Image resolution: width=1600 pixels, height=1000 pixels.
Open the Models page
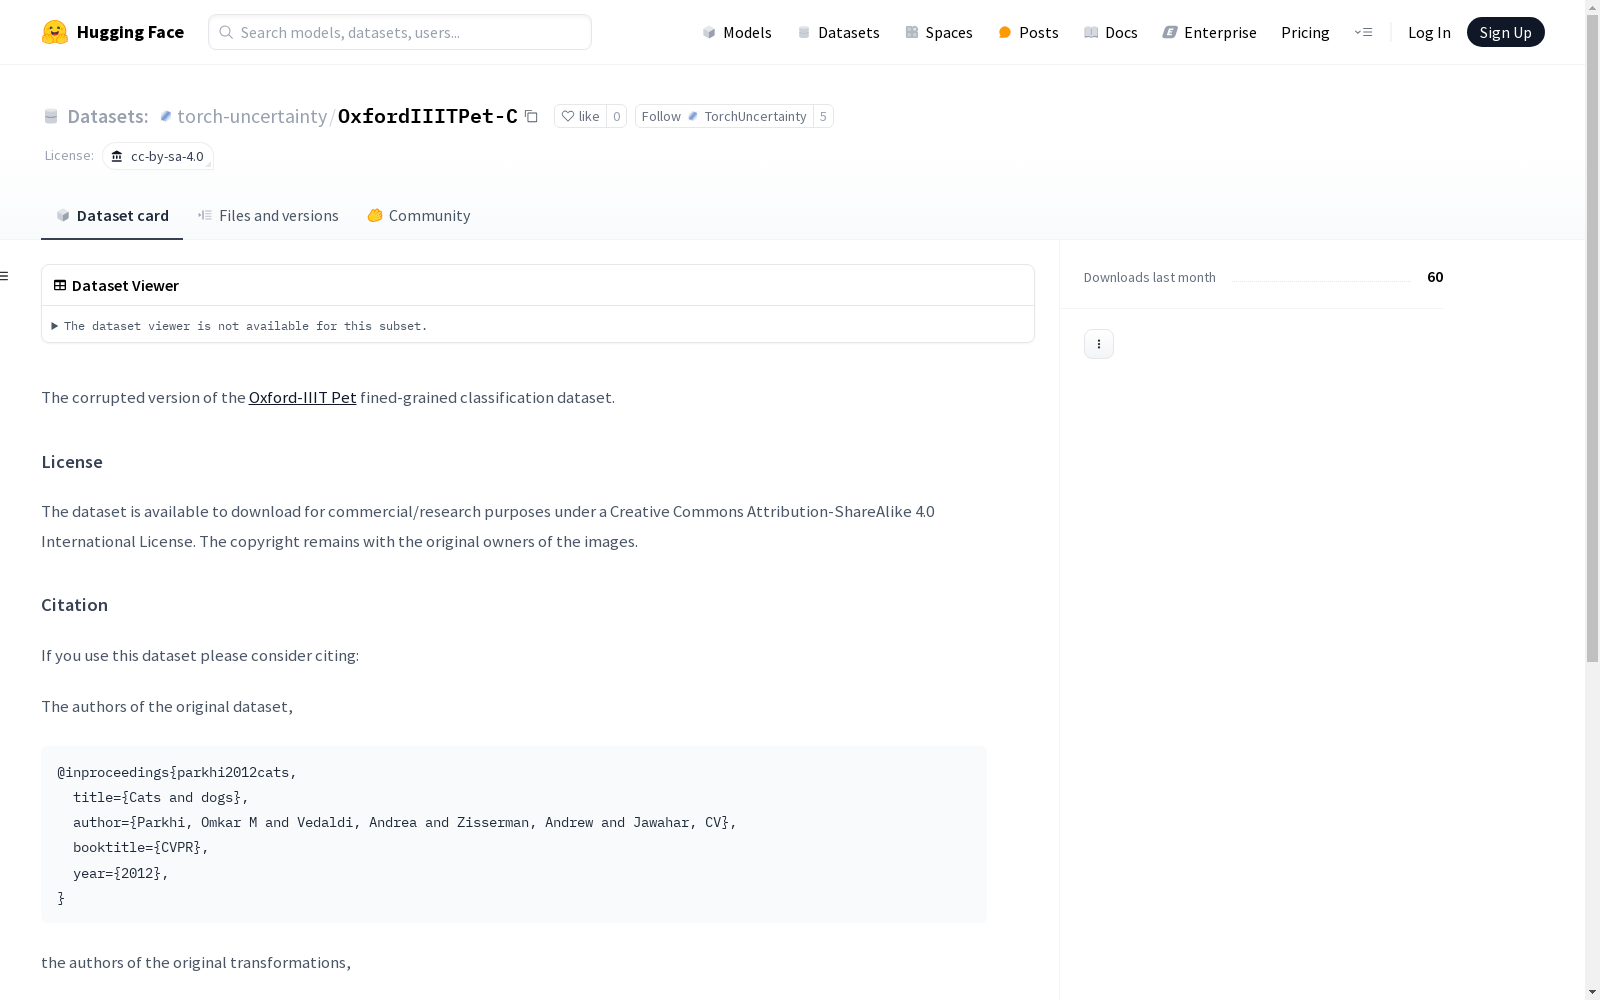point(737,32)
